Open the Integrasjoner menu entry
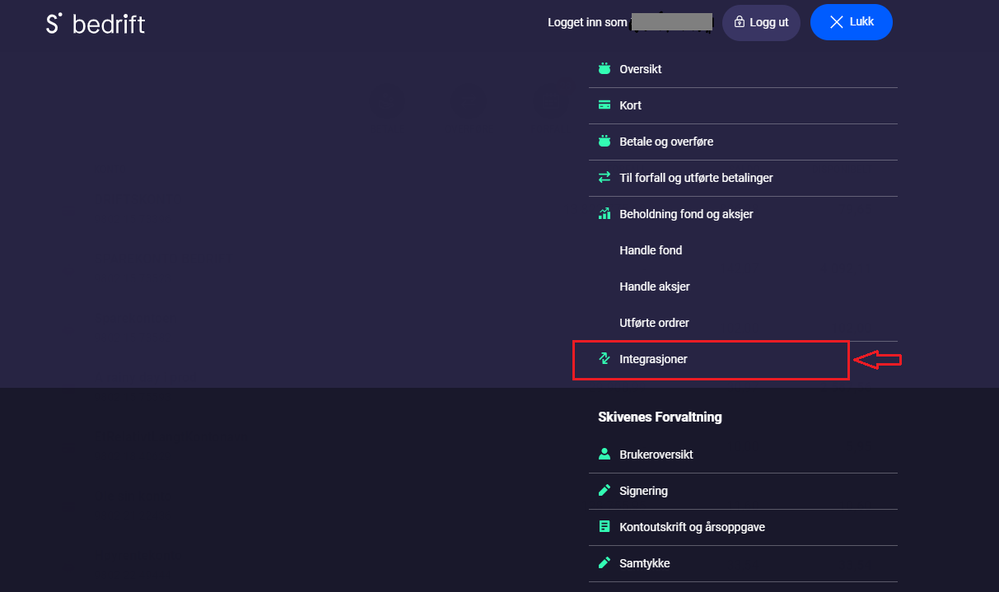The height and width of the screenshot is (592, 999). (653, 359)
